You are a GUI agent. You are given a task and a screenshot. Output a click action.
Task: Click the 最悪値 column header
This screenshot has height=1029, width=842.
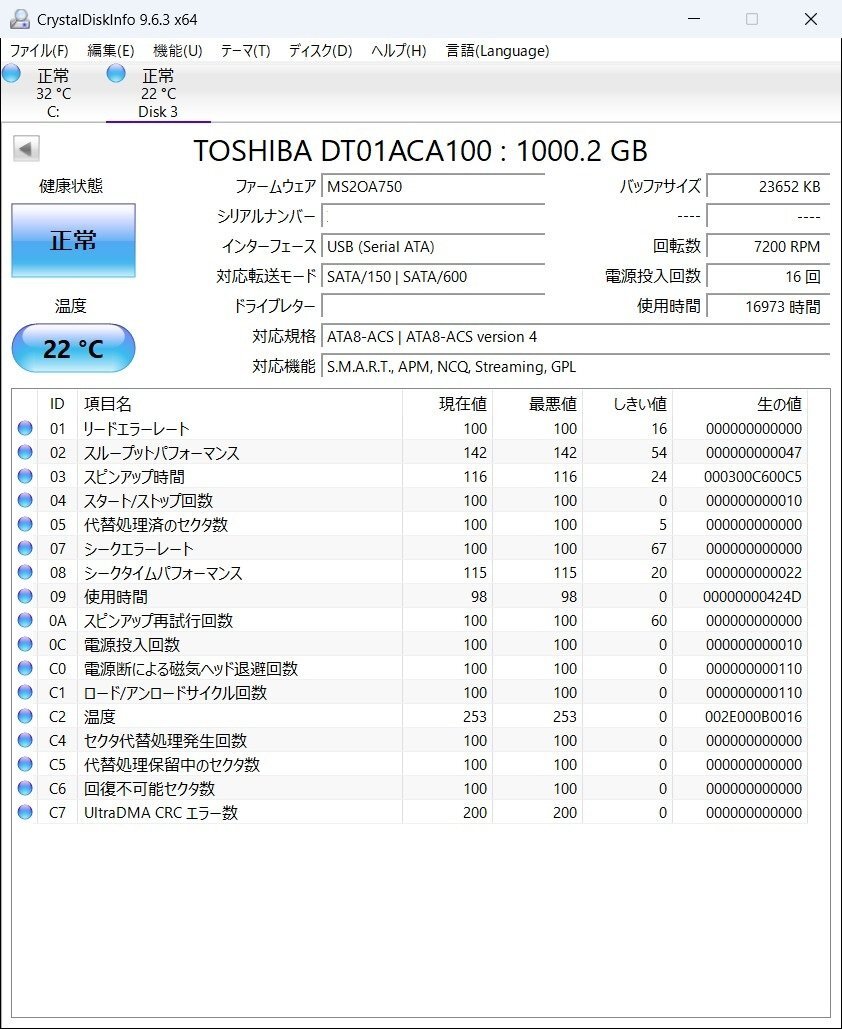[x=537, y=404]
